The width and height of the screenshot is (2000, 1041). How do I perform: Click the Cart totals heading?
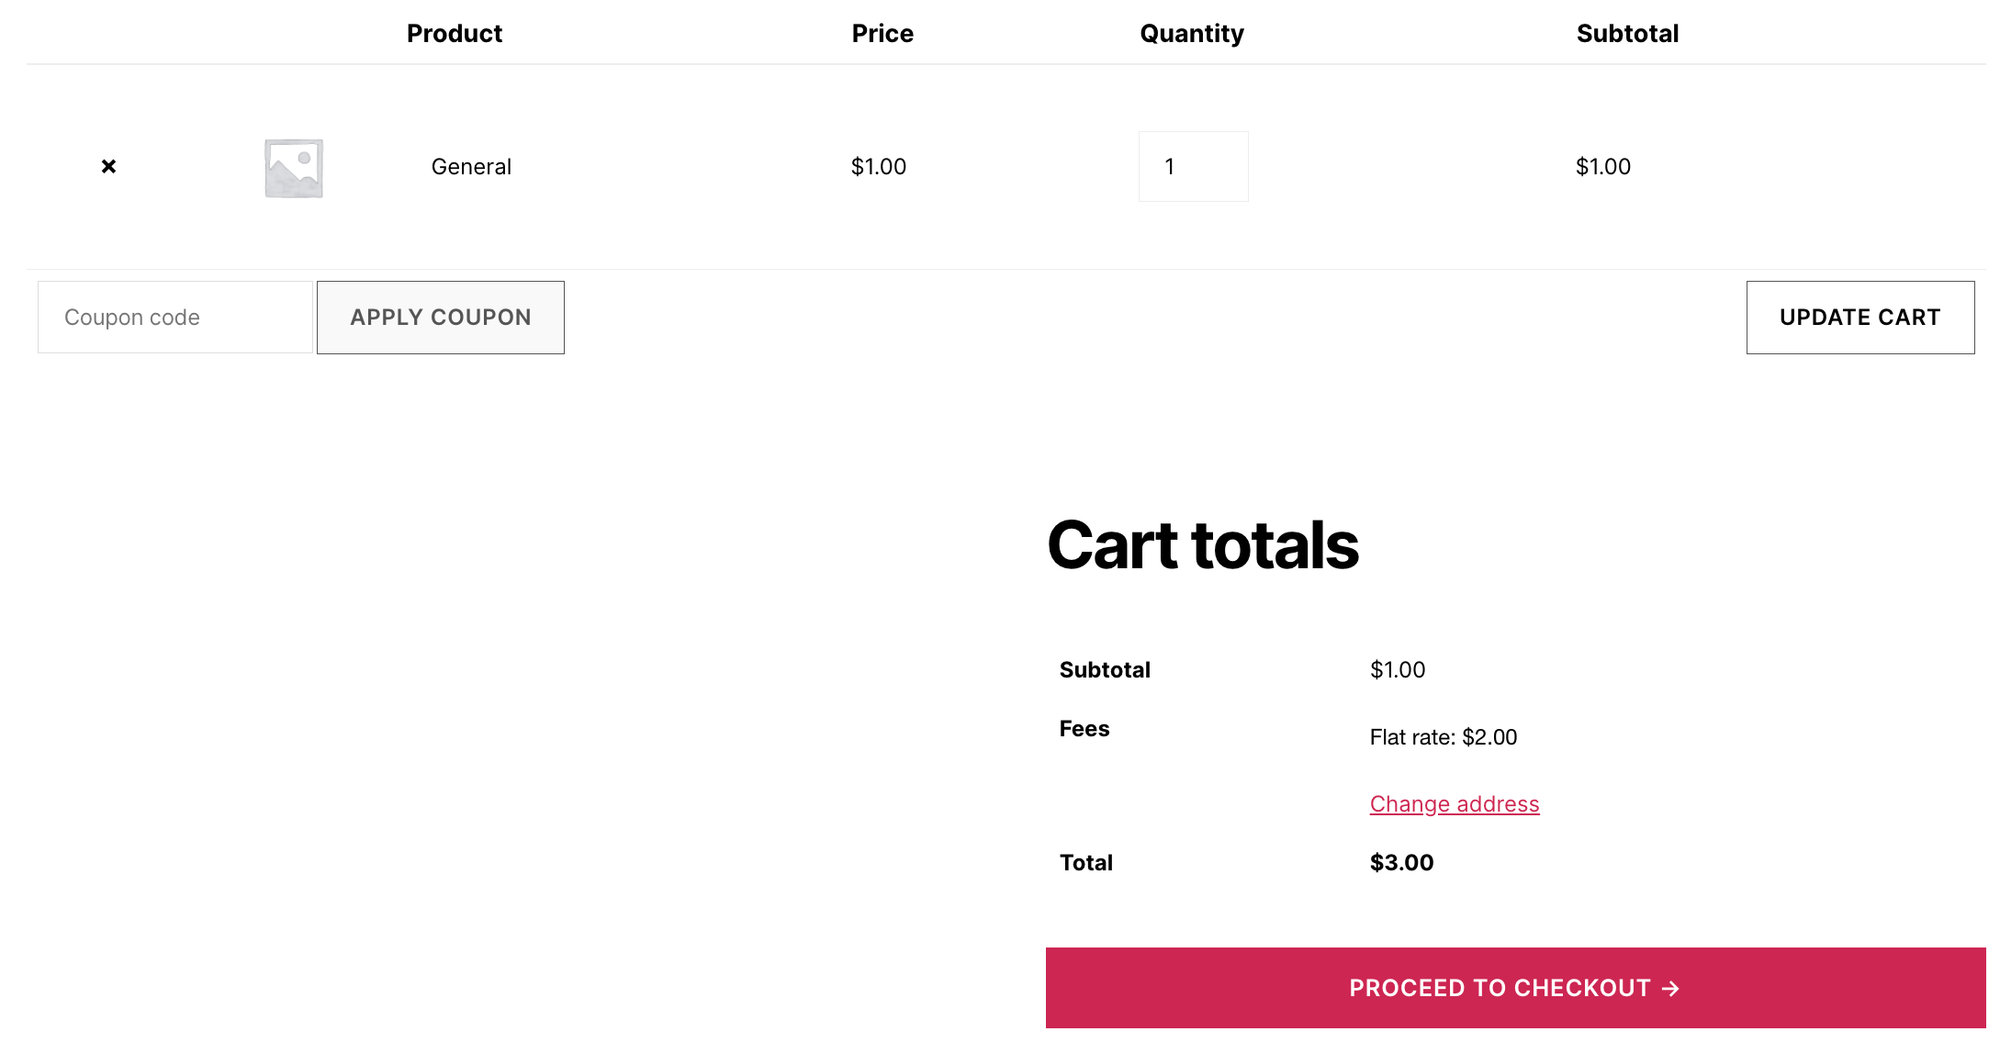coord(1203,545)
